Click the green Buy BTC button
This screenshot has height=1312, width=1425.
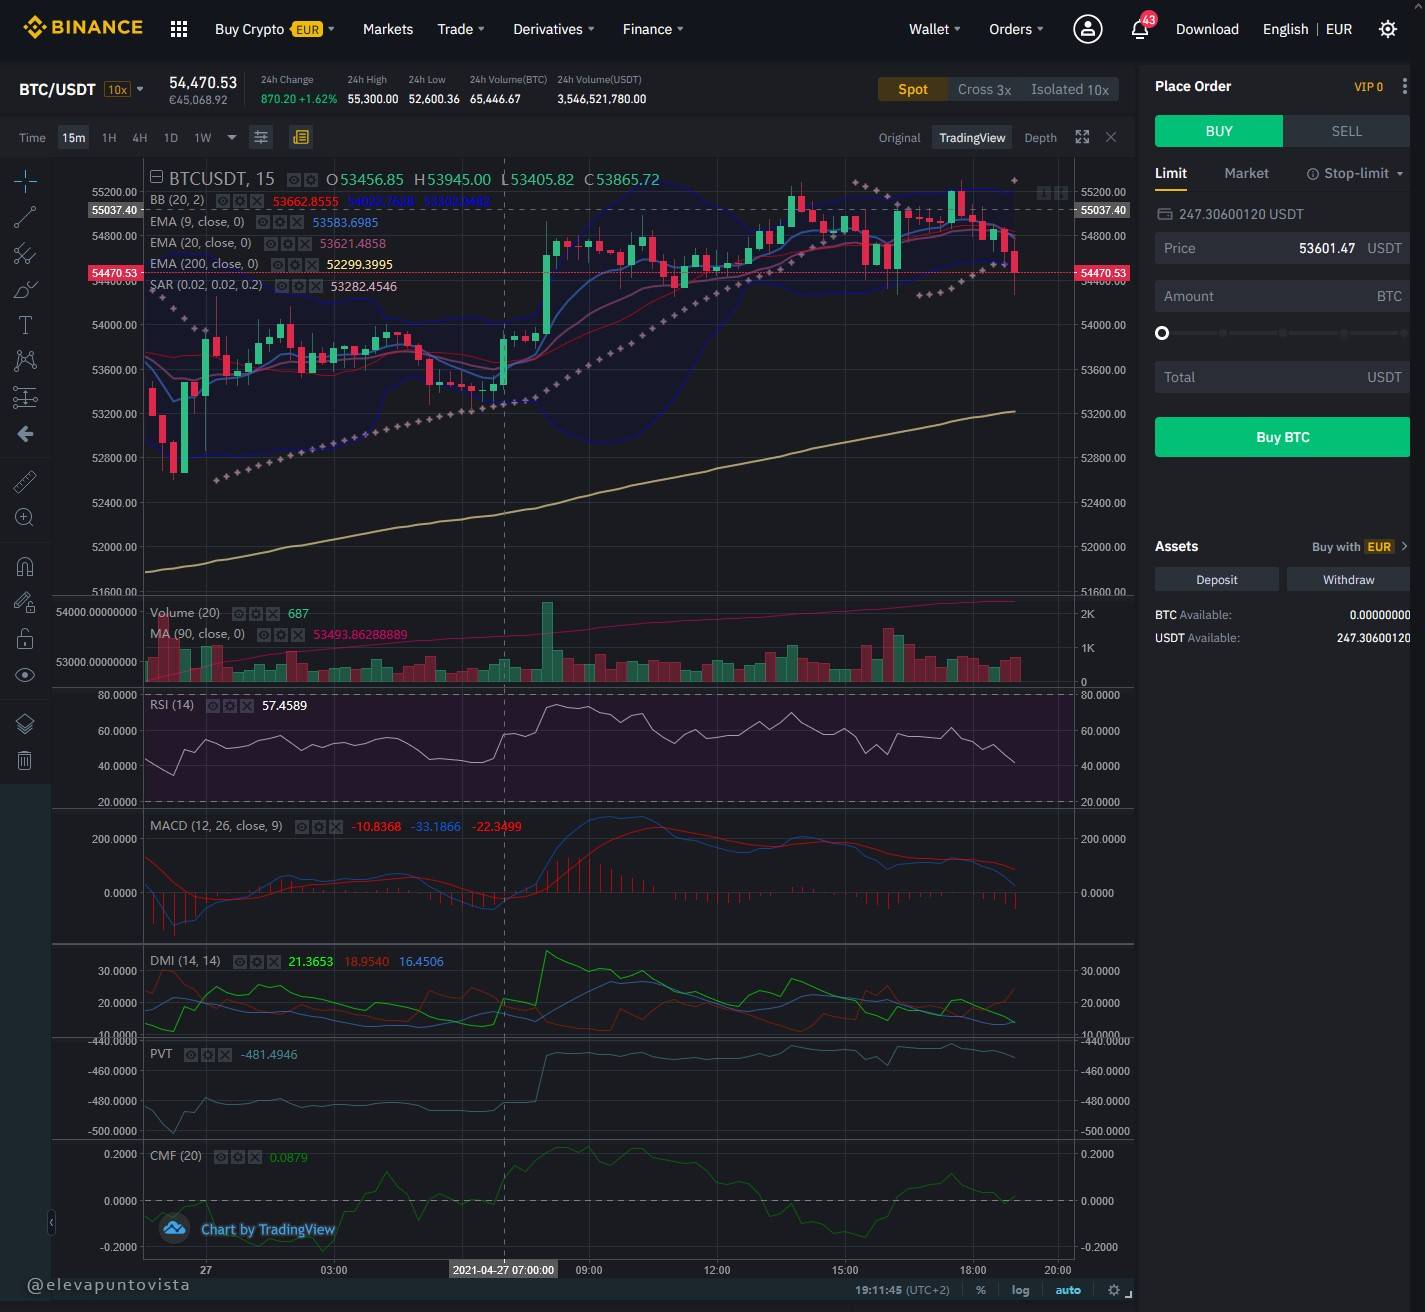click(1282, 437)
